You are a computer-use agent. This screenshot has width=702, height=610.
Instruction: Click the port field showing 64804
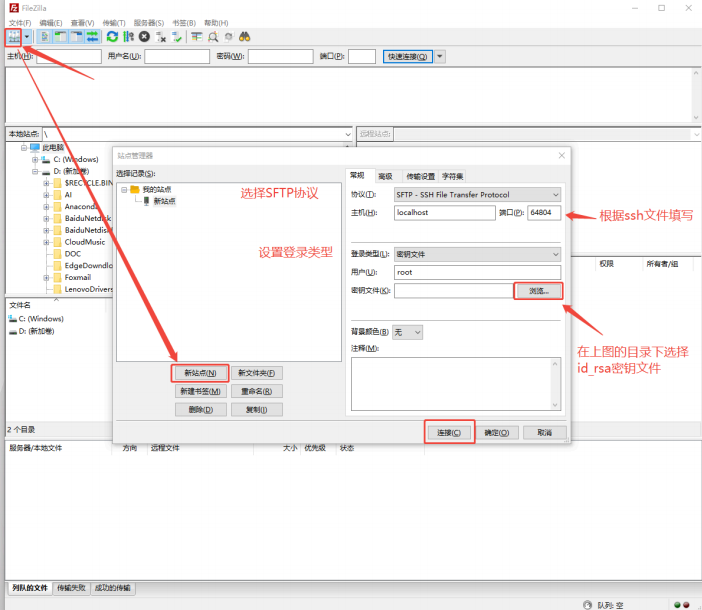(x=544, y=213)
